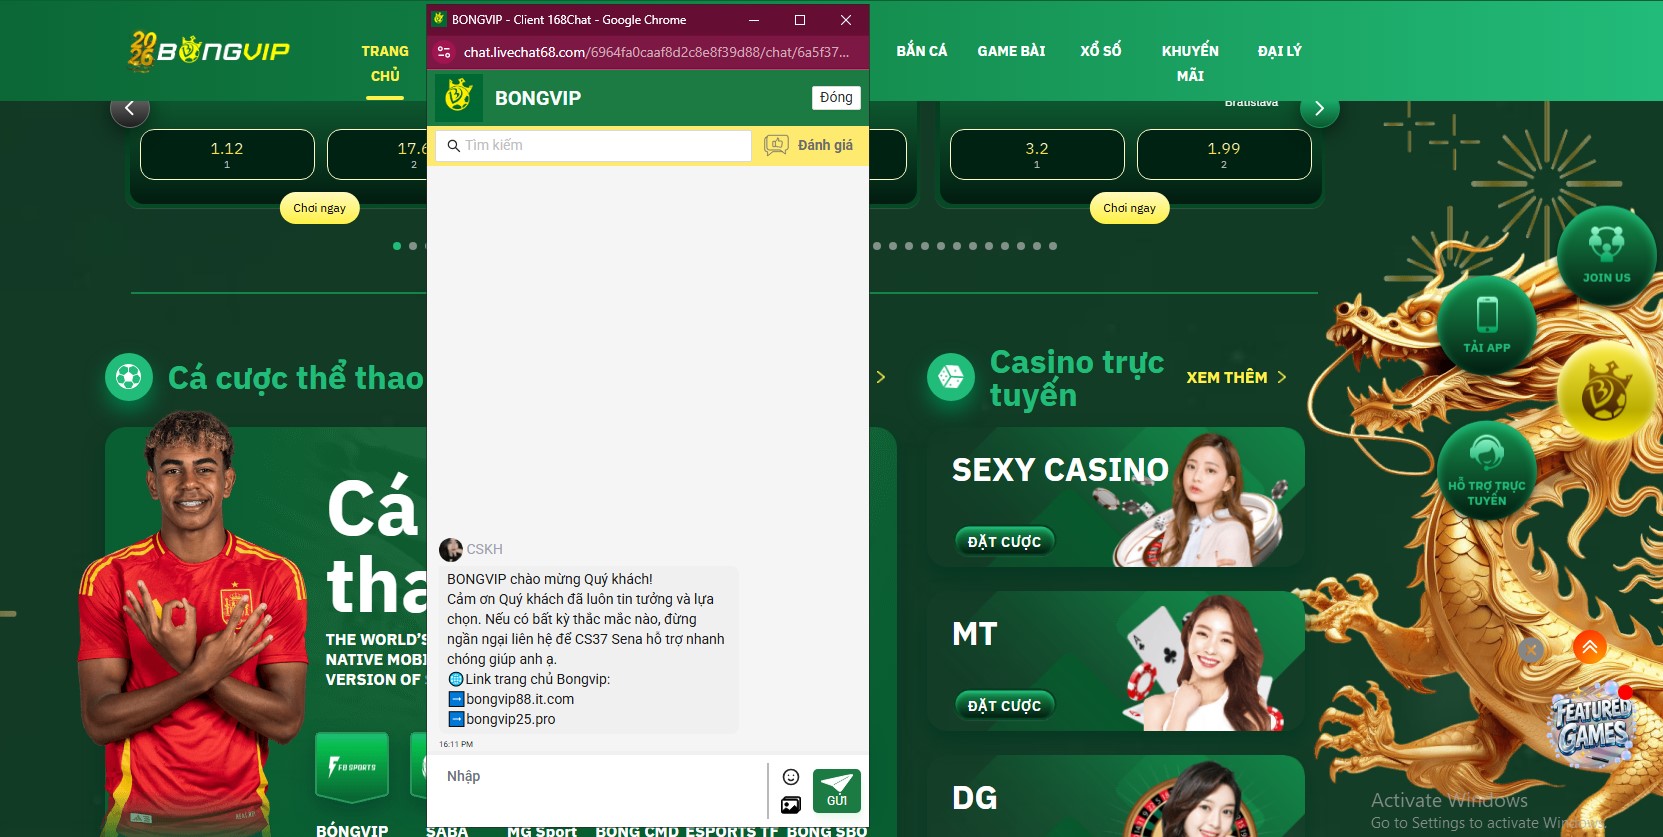The image size is (1663, 837).
Task: Open the bongvip88.it.com link in chat
Action: [520, 699]
